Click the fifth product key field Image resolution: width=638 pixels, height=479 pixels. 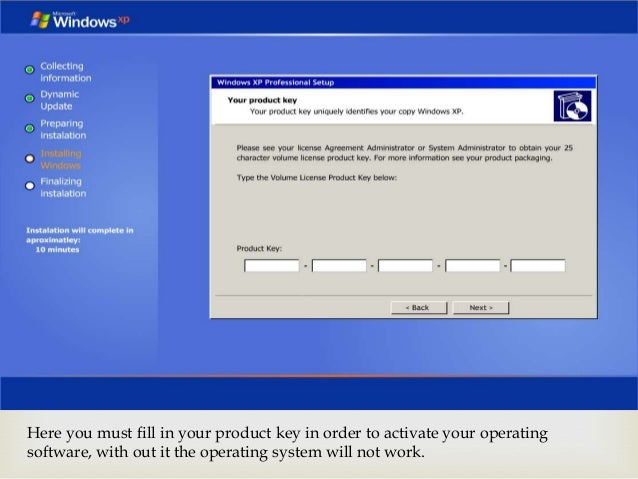538,266
